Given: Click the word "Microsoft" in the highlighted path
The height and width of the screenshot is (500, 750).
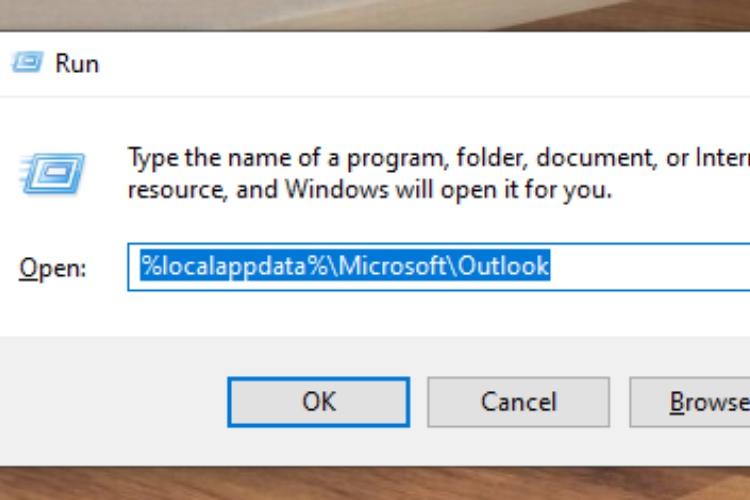Looking at the screenshot, I should [x=392, y=266].
